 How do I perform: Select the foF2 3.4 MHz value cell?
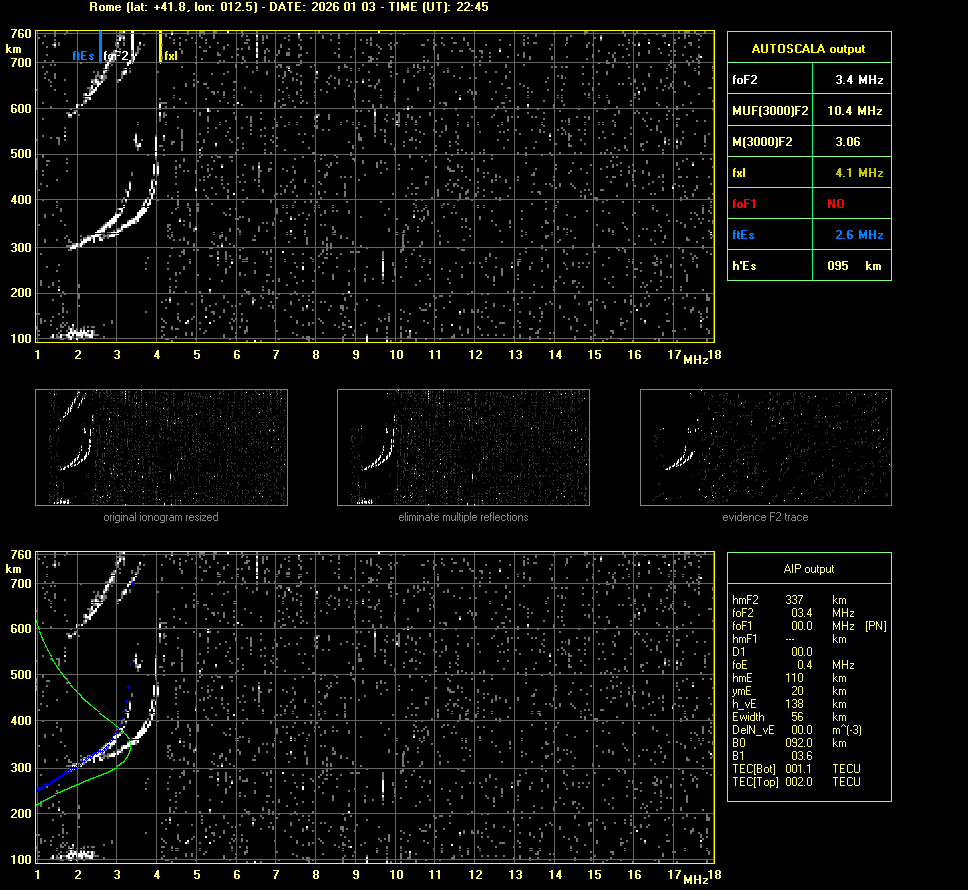point(859,79)
